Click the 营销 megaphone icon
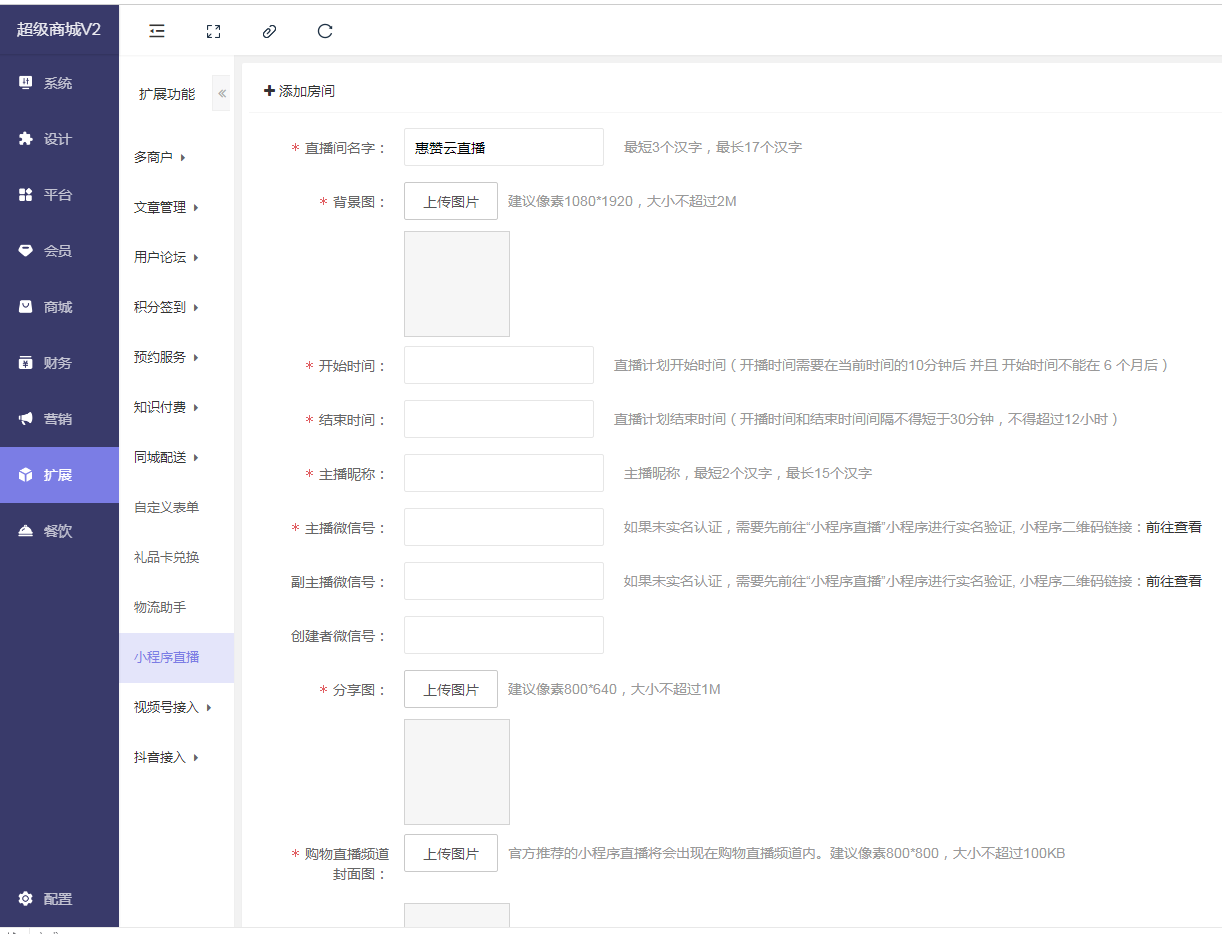This screenshot has width=1222, height=934. click(26, 419)
